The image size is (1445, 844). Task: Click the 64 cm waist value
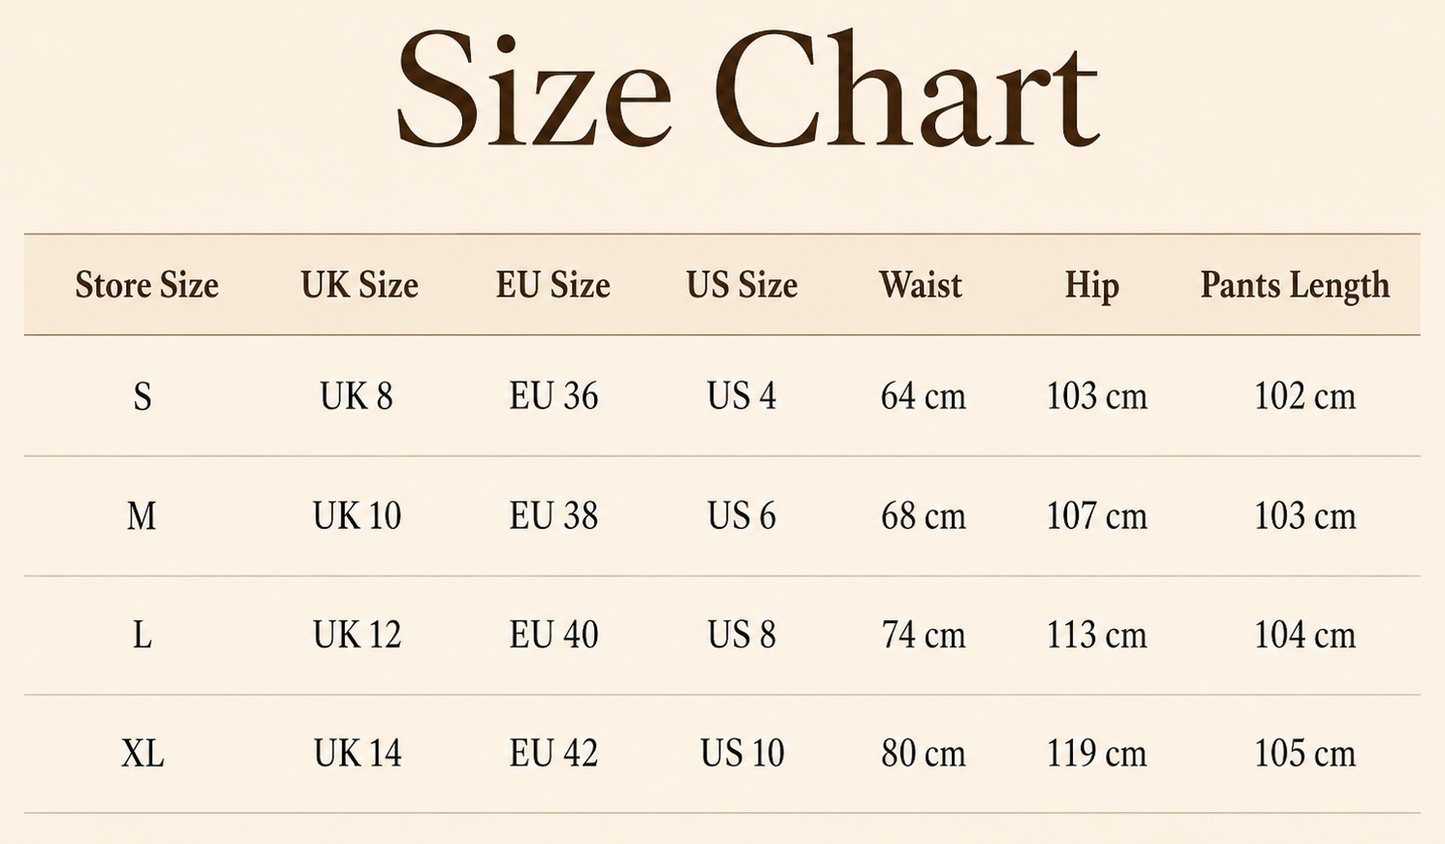(x=923, y=397)
